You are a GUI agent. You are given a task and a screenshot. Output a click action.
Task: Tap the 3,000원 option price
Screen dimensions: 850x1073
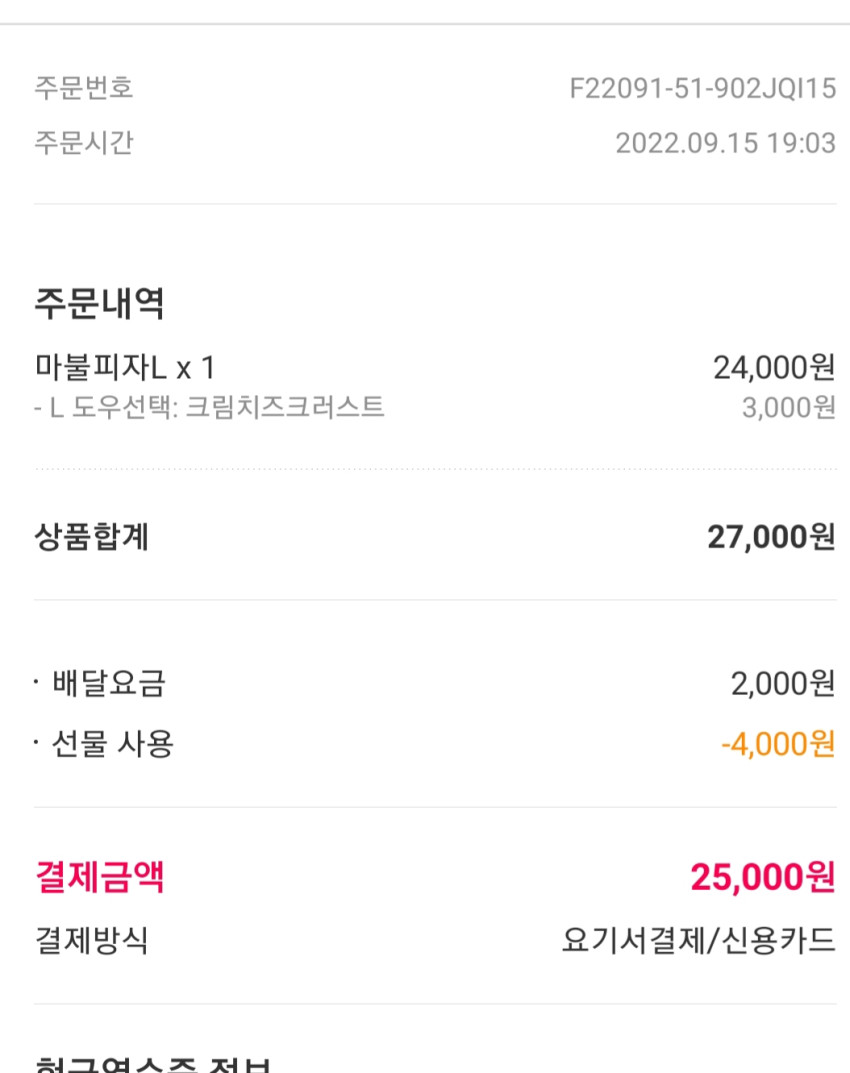click(x=788, y=408)
